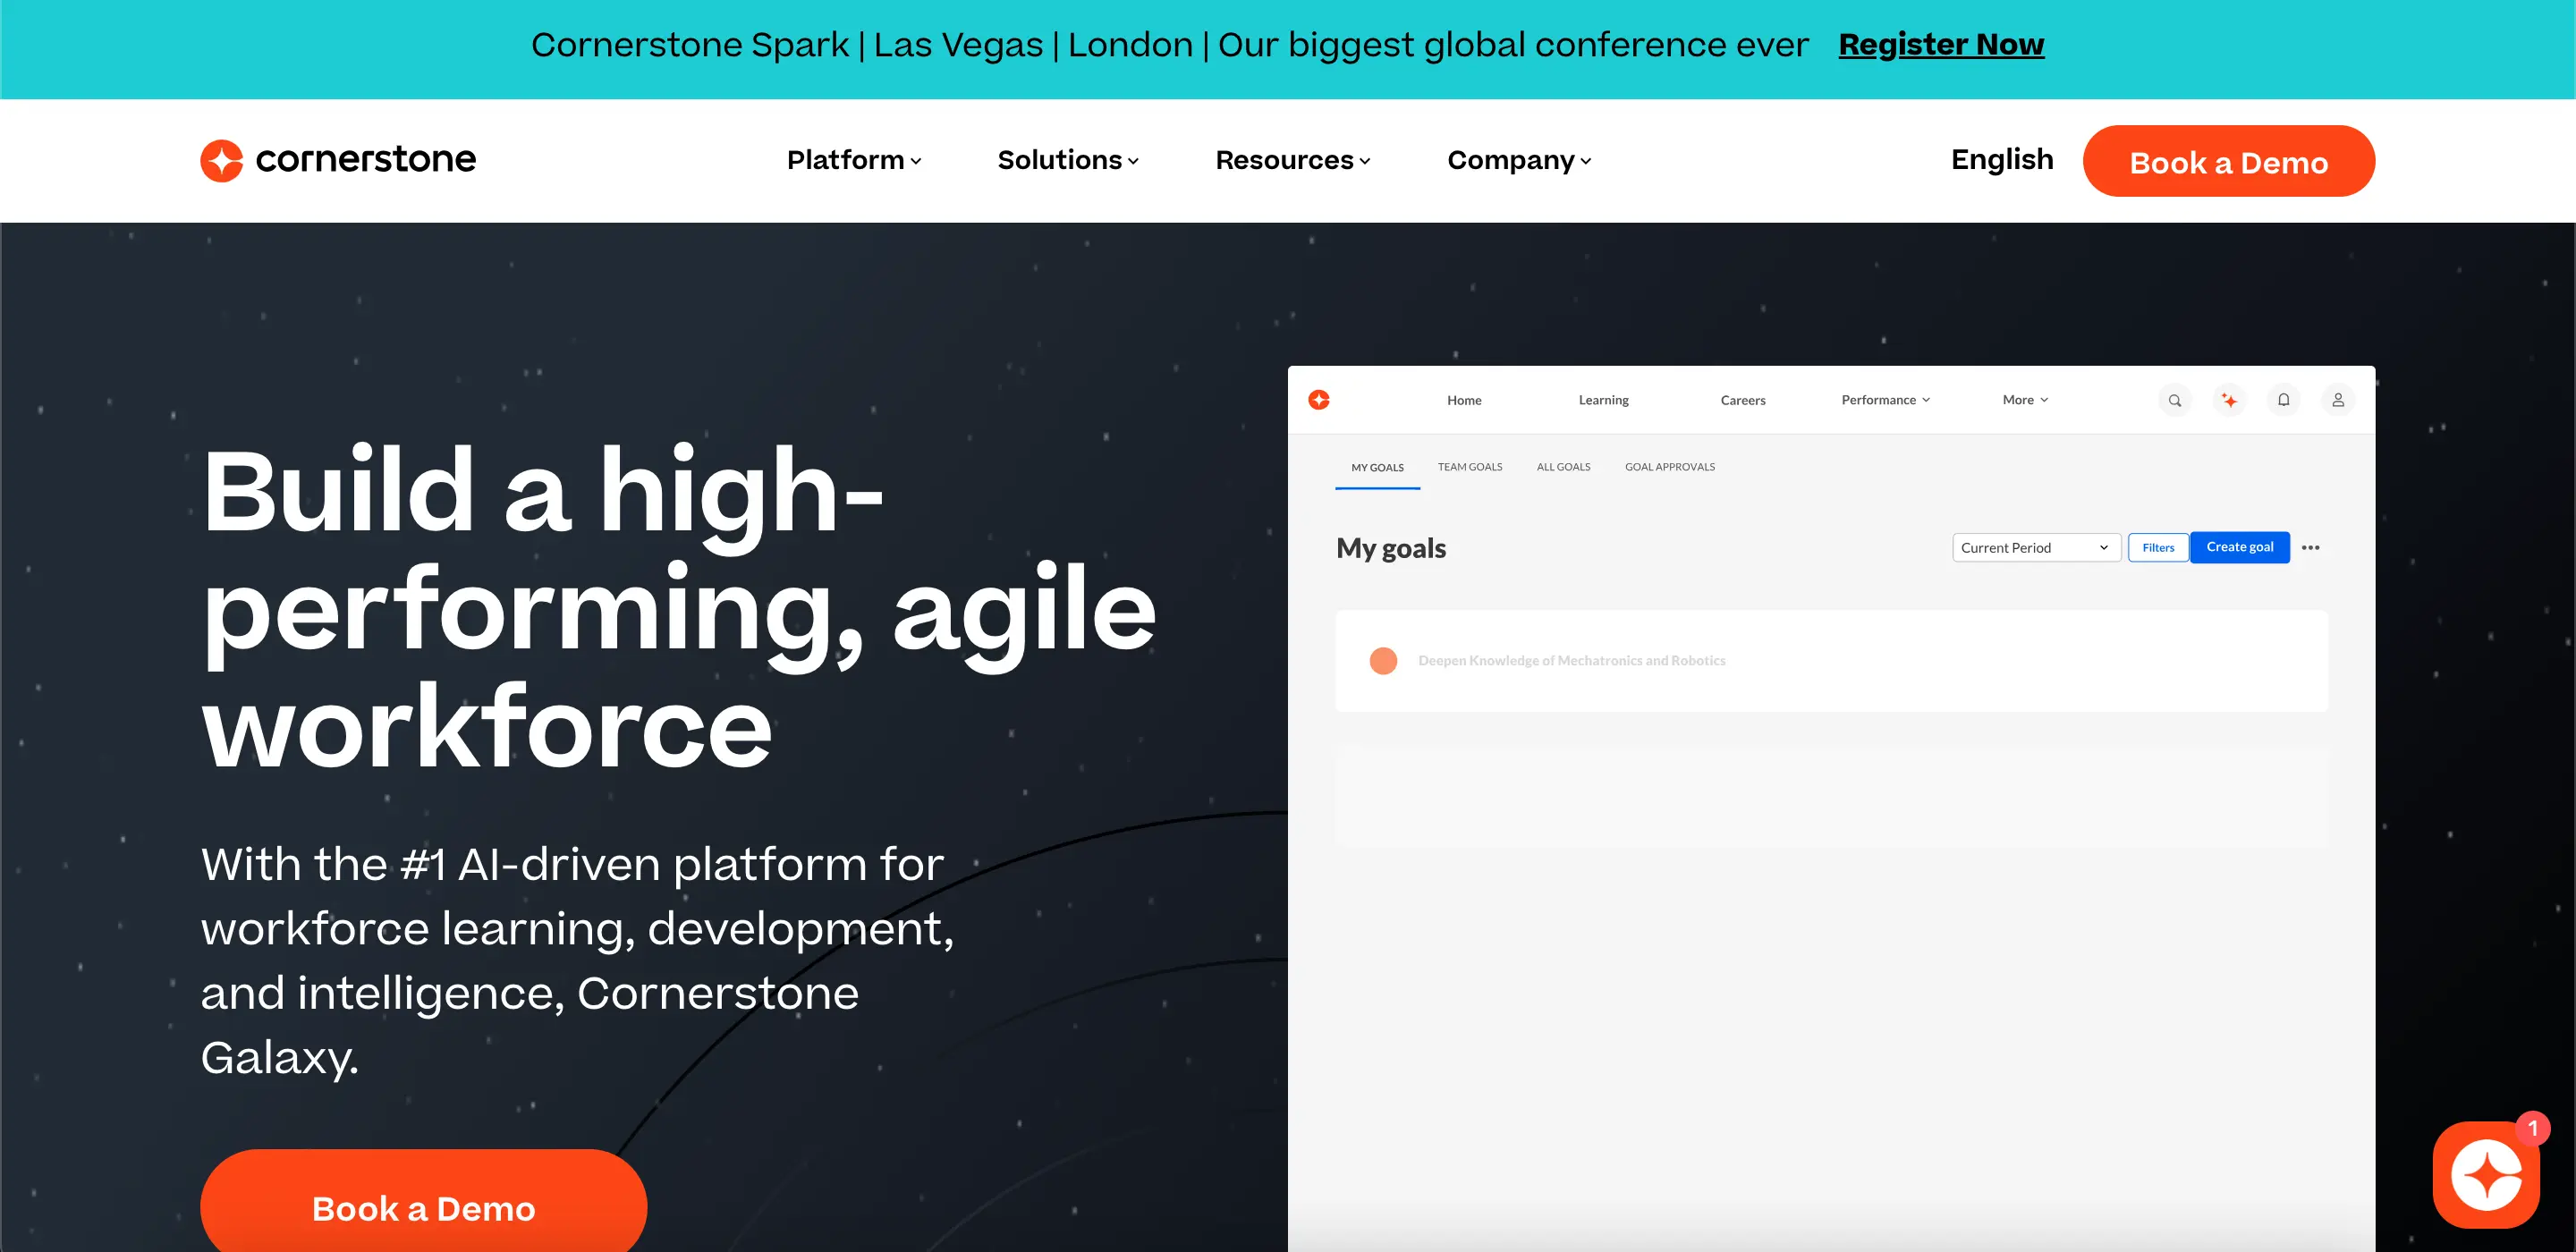Open the three-dot more options menu
The height and width of the screenshot is (1252, 2576).
click(x=2311, y=548)
